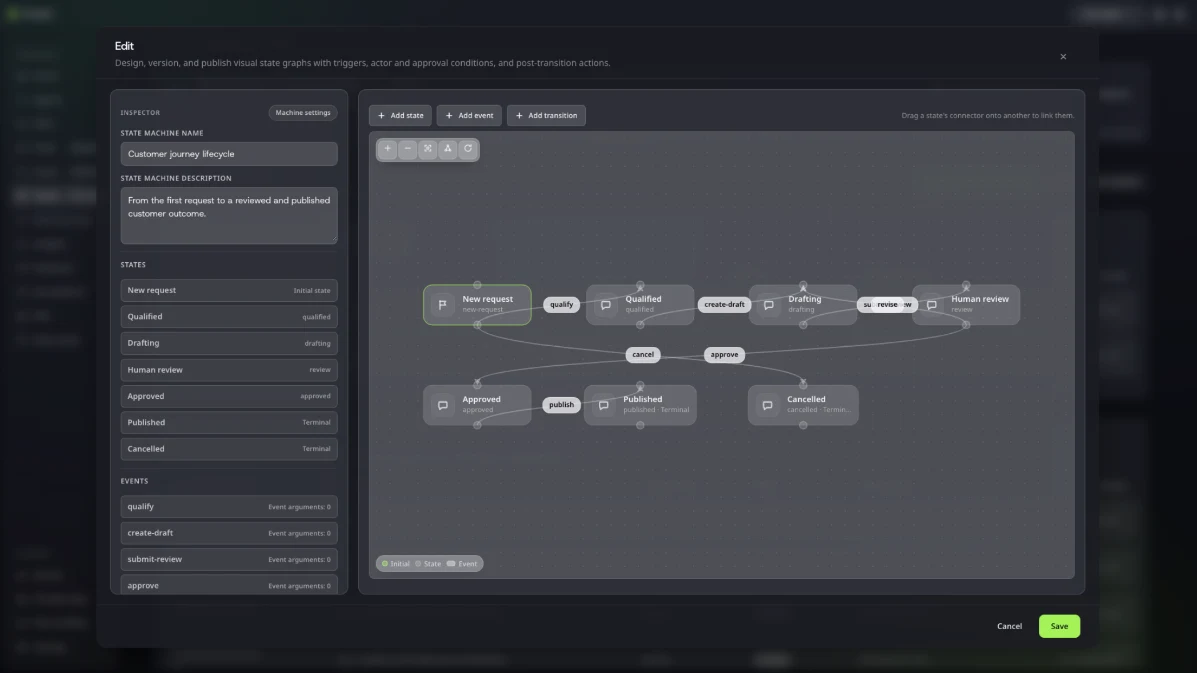Open Machine settings
The image size is (1197, 673).
click(x=303, y=112)
